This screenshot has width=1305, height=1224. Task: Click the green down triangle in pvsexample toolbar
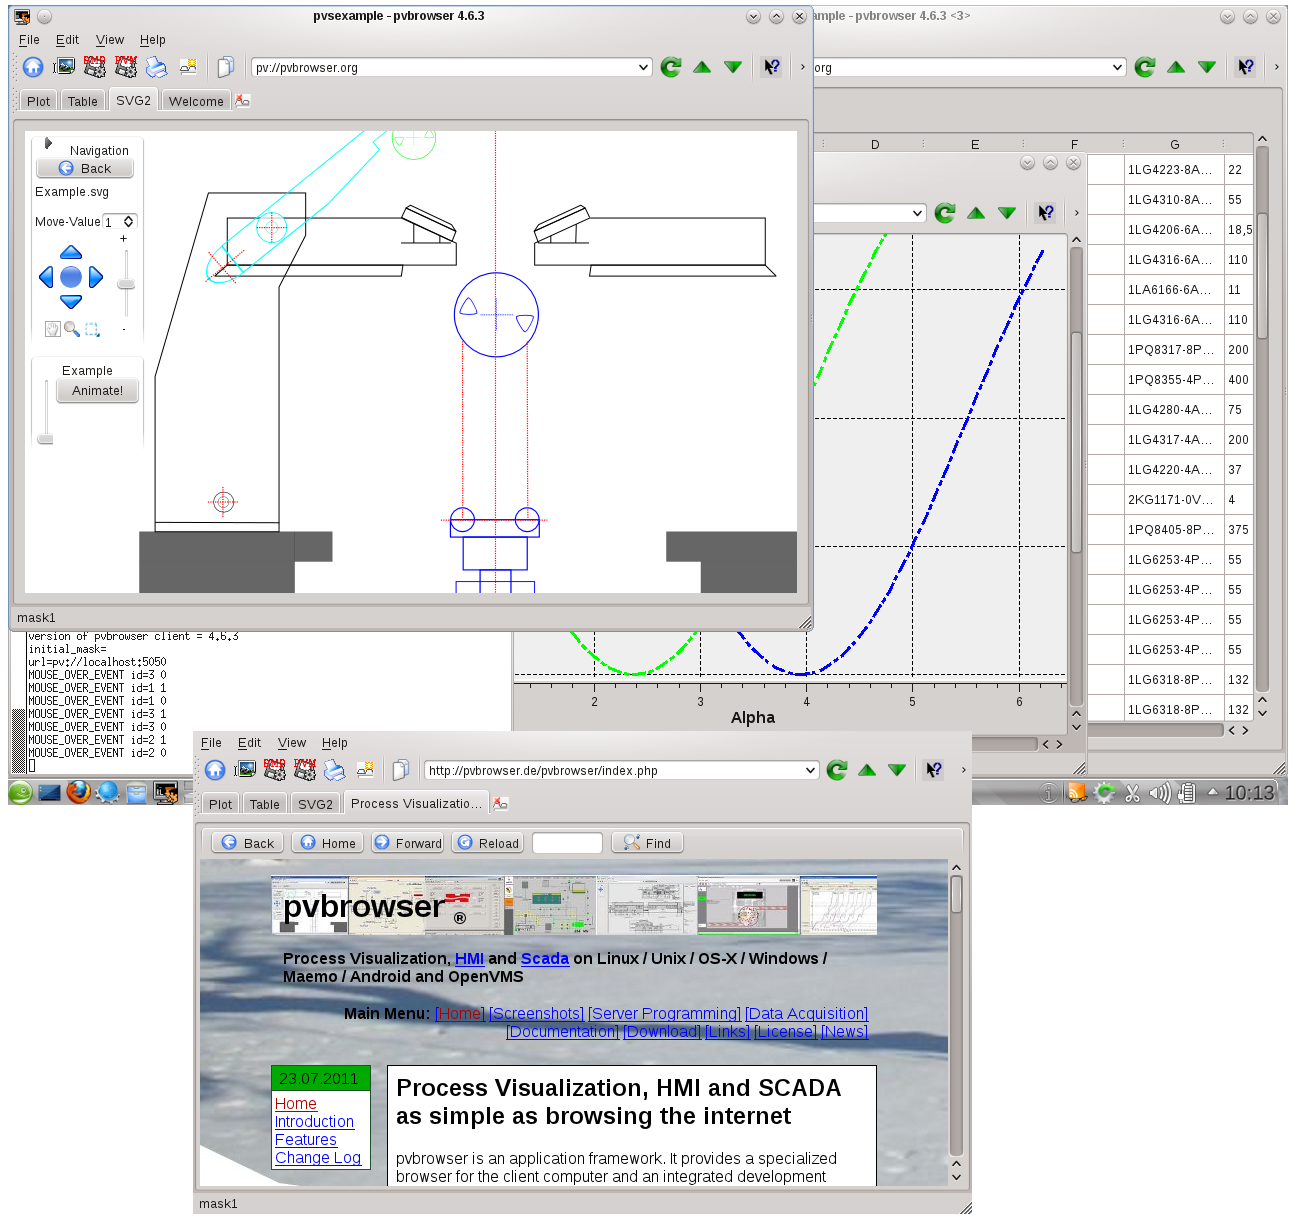tap(733, 67)
